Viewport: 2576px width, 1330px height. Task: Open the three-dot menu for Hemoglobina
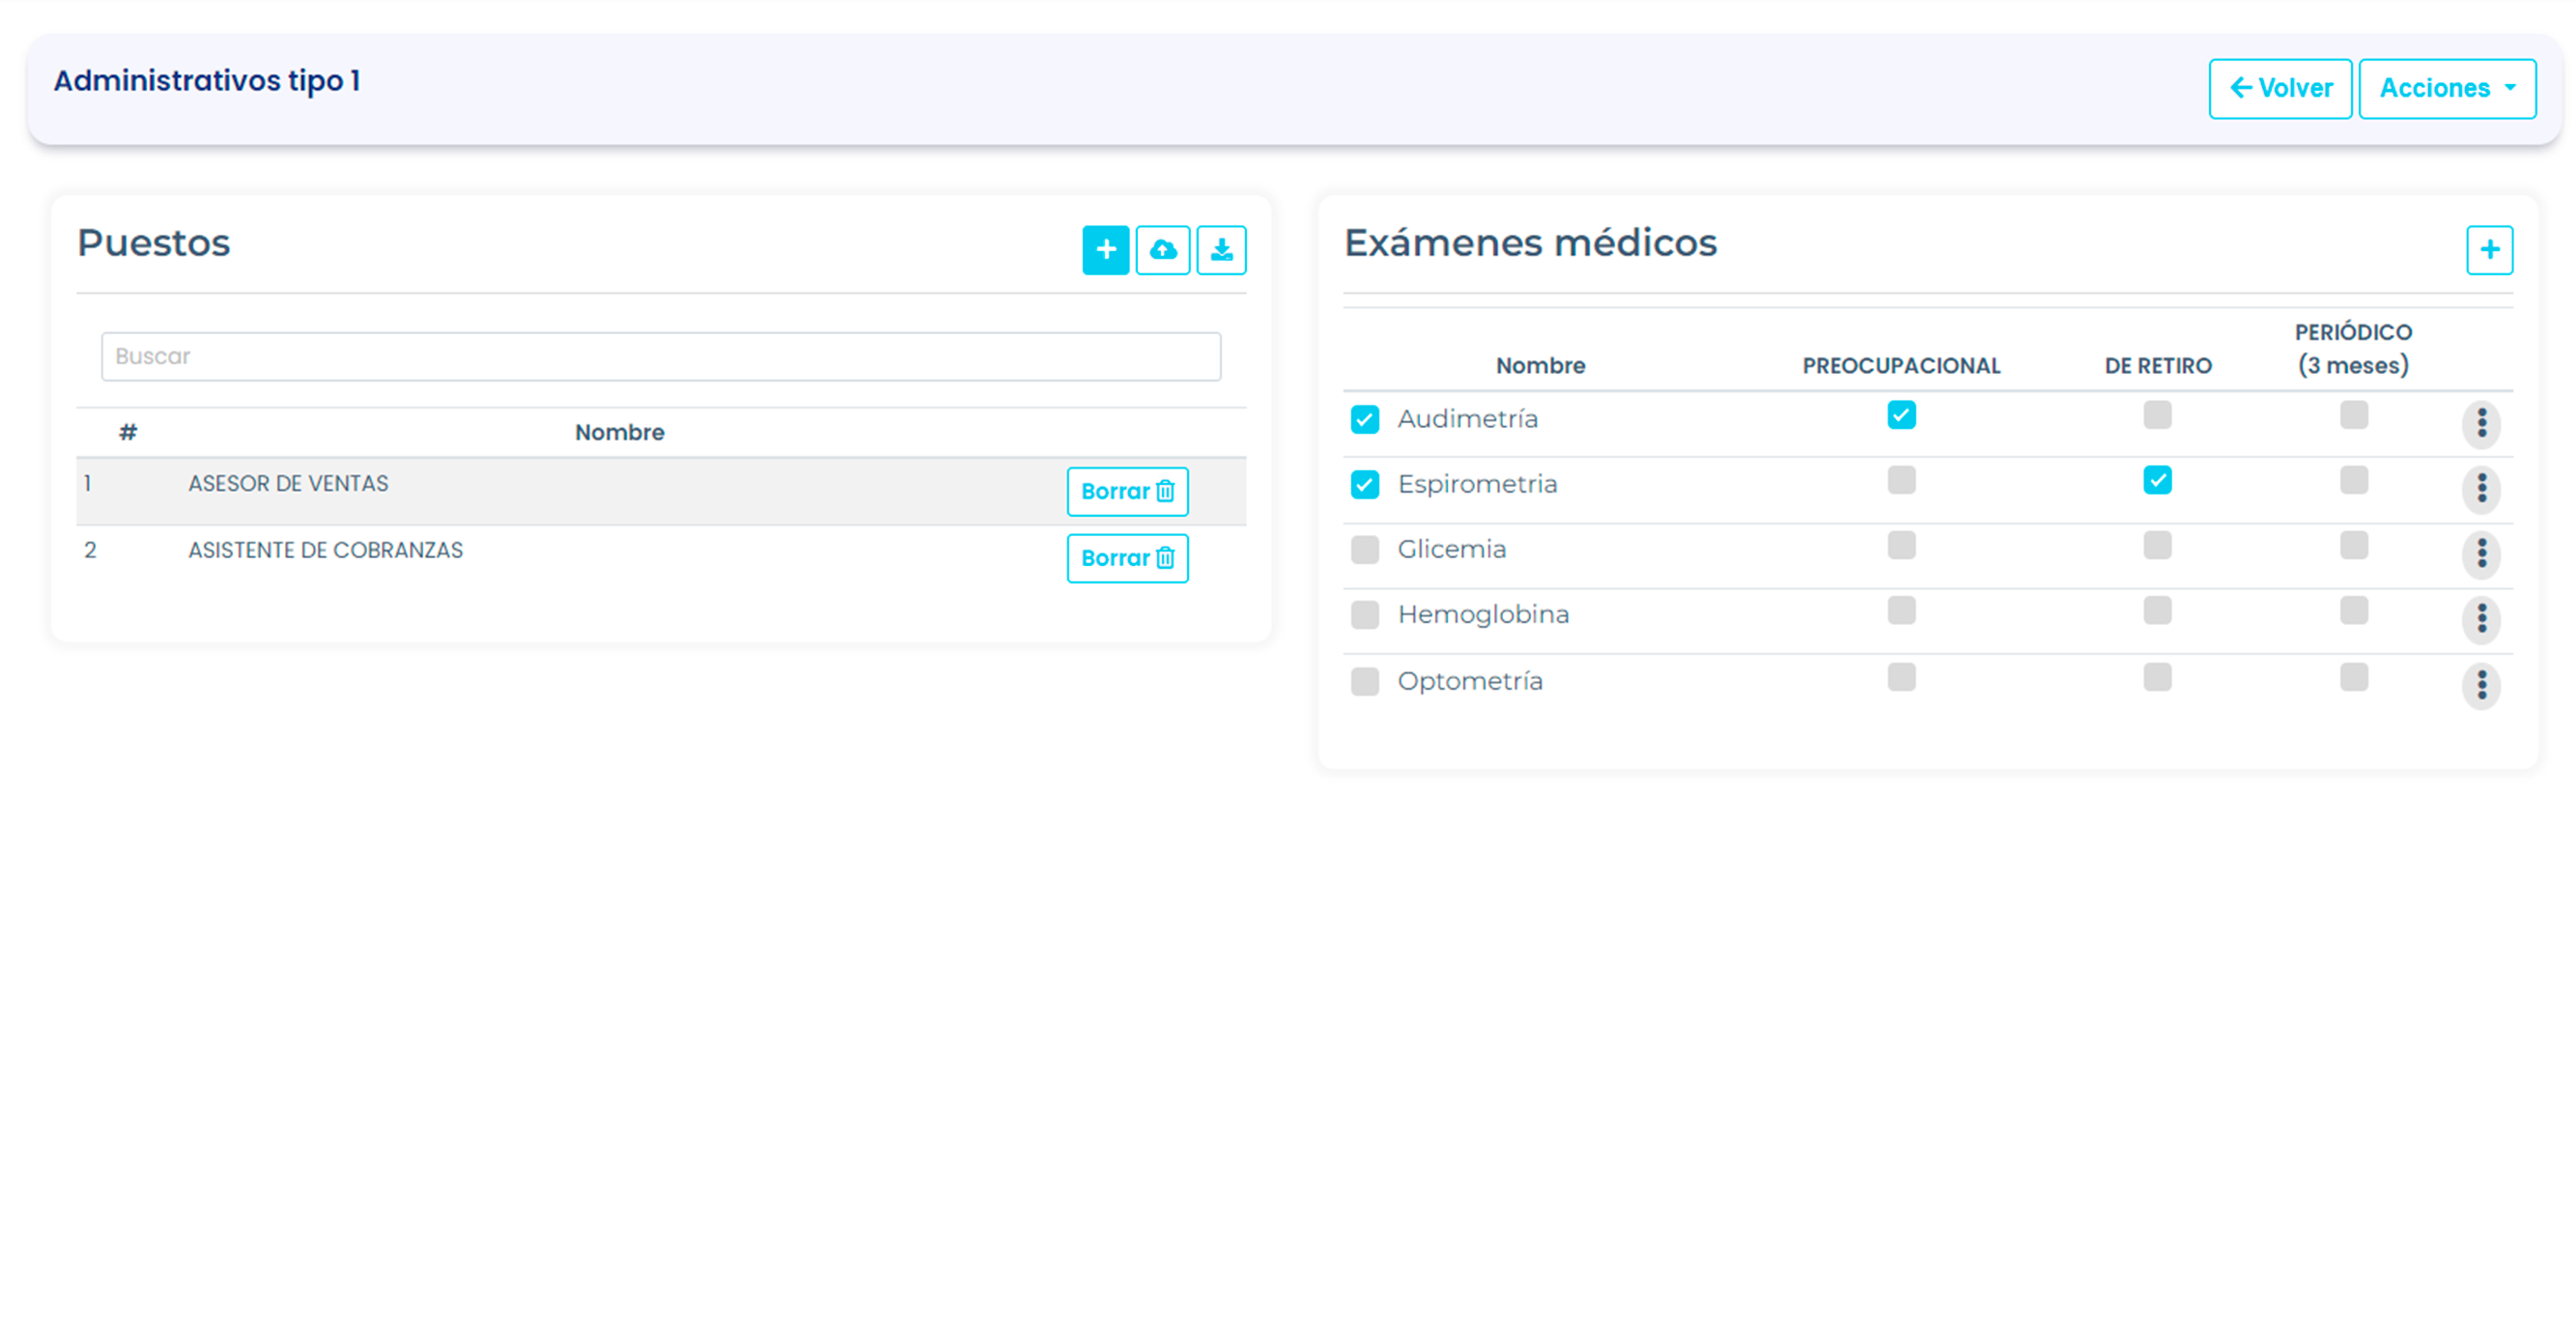click(2481, 619)
